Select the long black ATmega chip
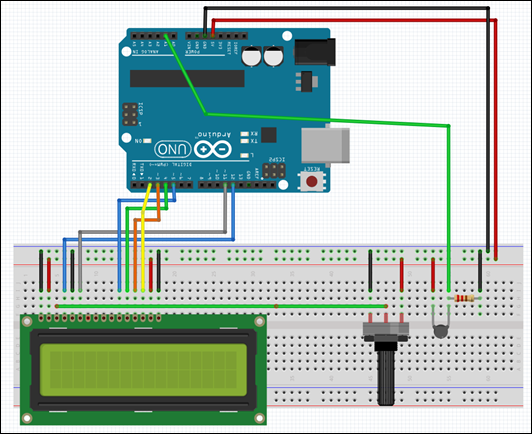The width and height of the screenshot is (532, 434). point(187,79)
